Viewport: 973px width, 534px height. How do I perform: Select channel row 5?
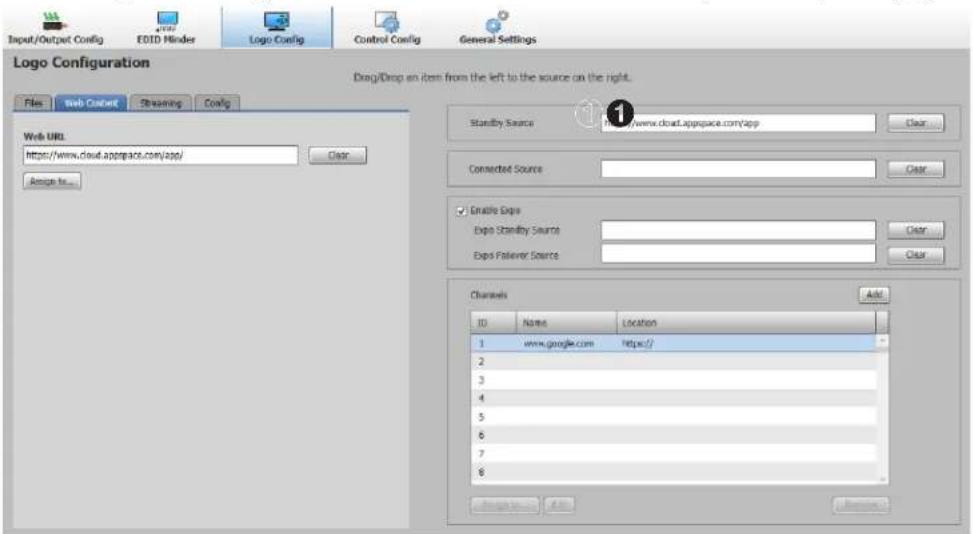coord(674,417)
